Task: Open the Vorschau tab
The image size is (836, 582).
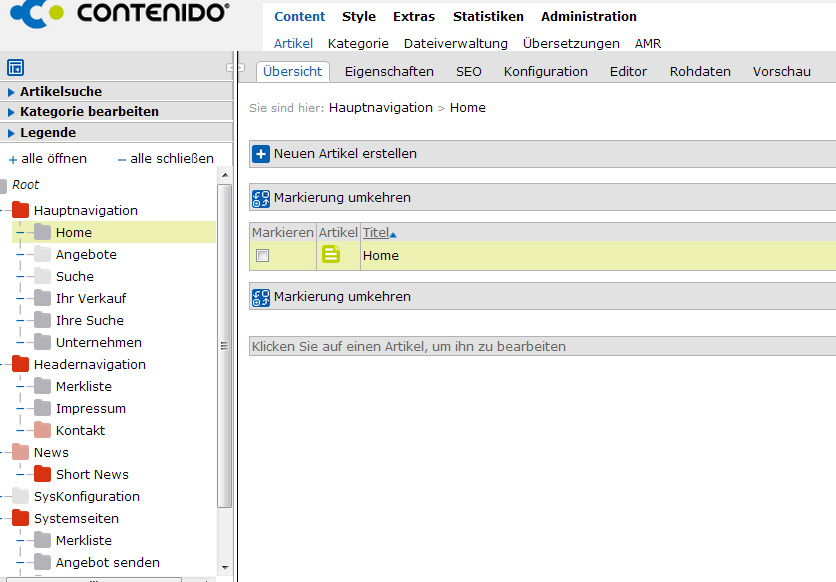Action: coord(781,71)
